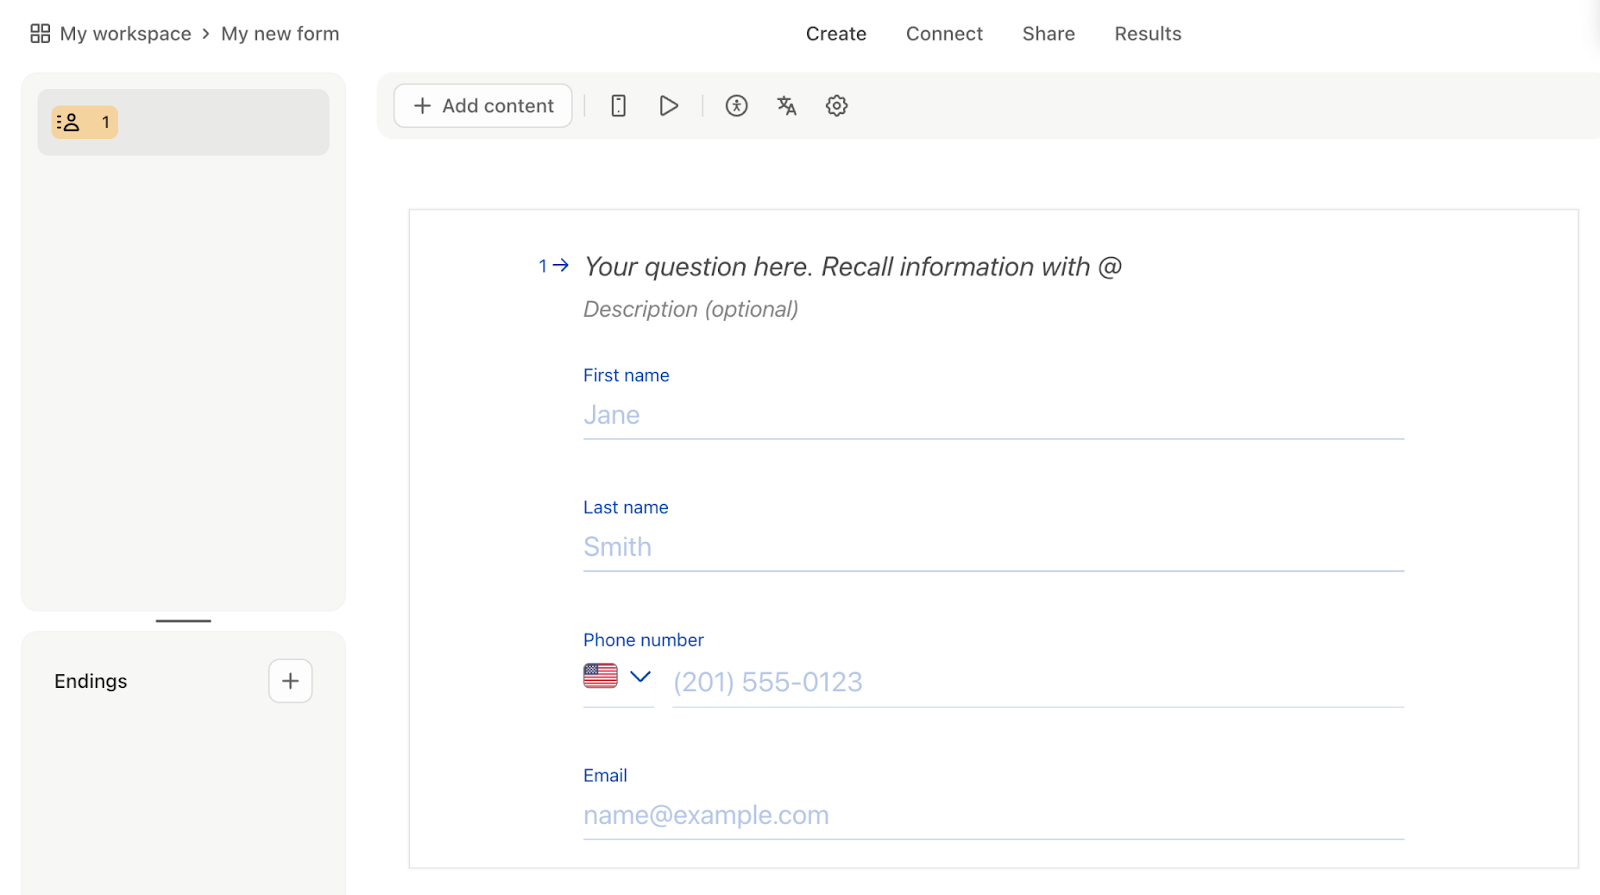1600x895 pixels.
Task: Select the Create tab
Action: pos(836,34)
